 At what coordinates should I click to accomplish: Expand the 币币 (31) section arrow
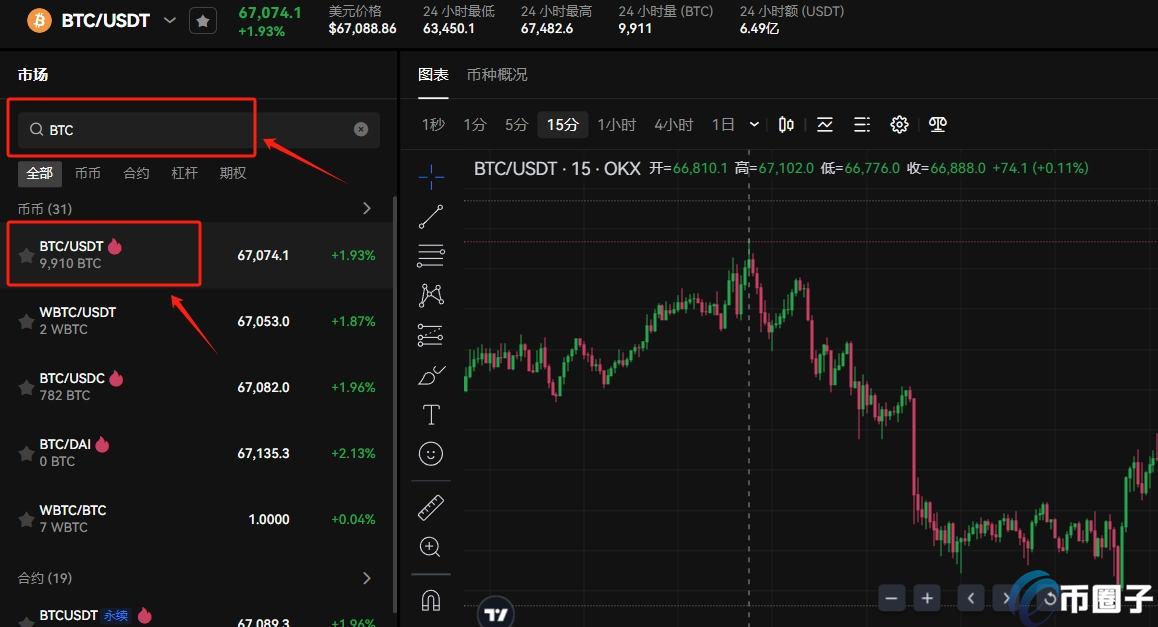tap(367, 208)
